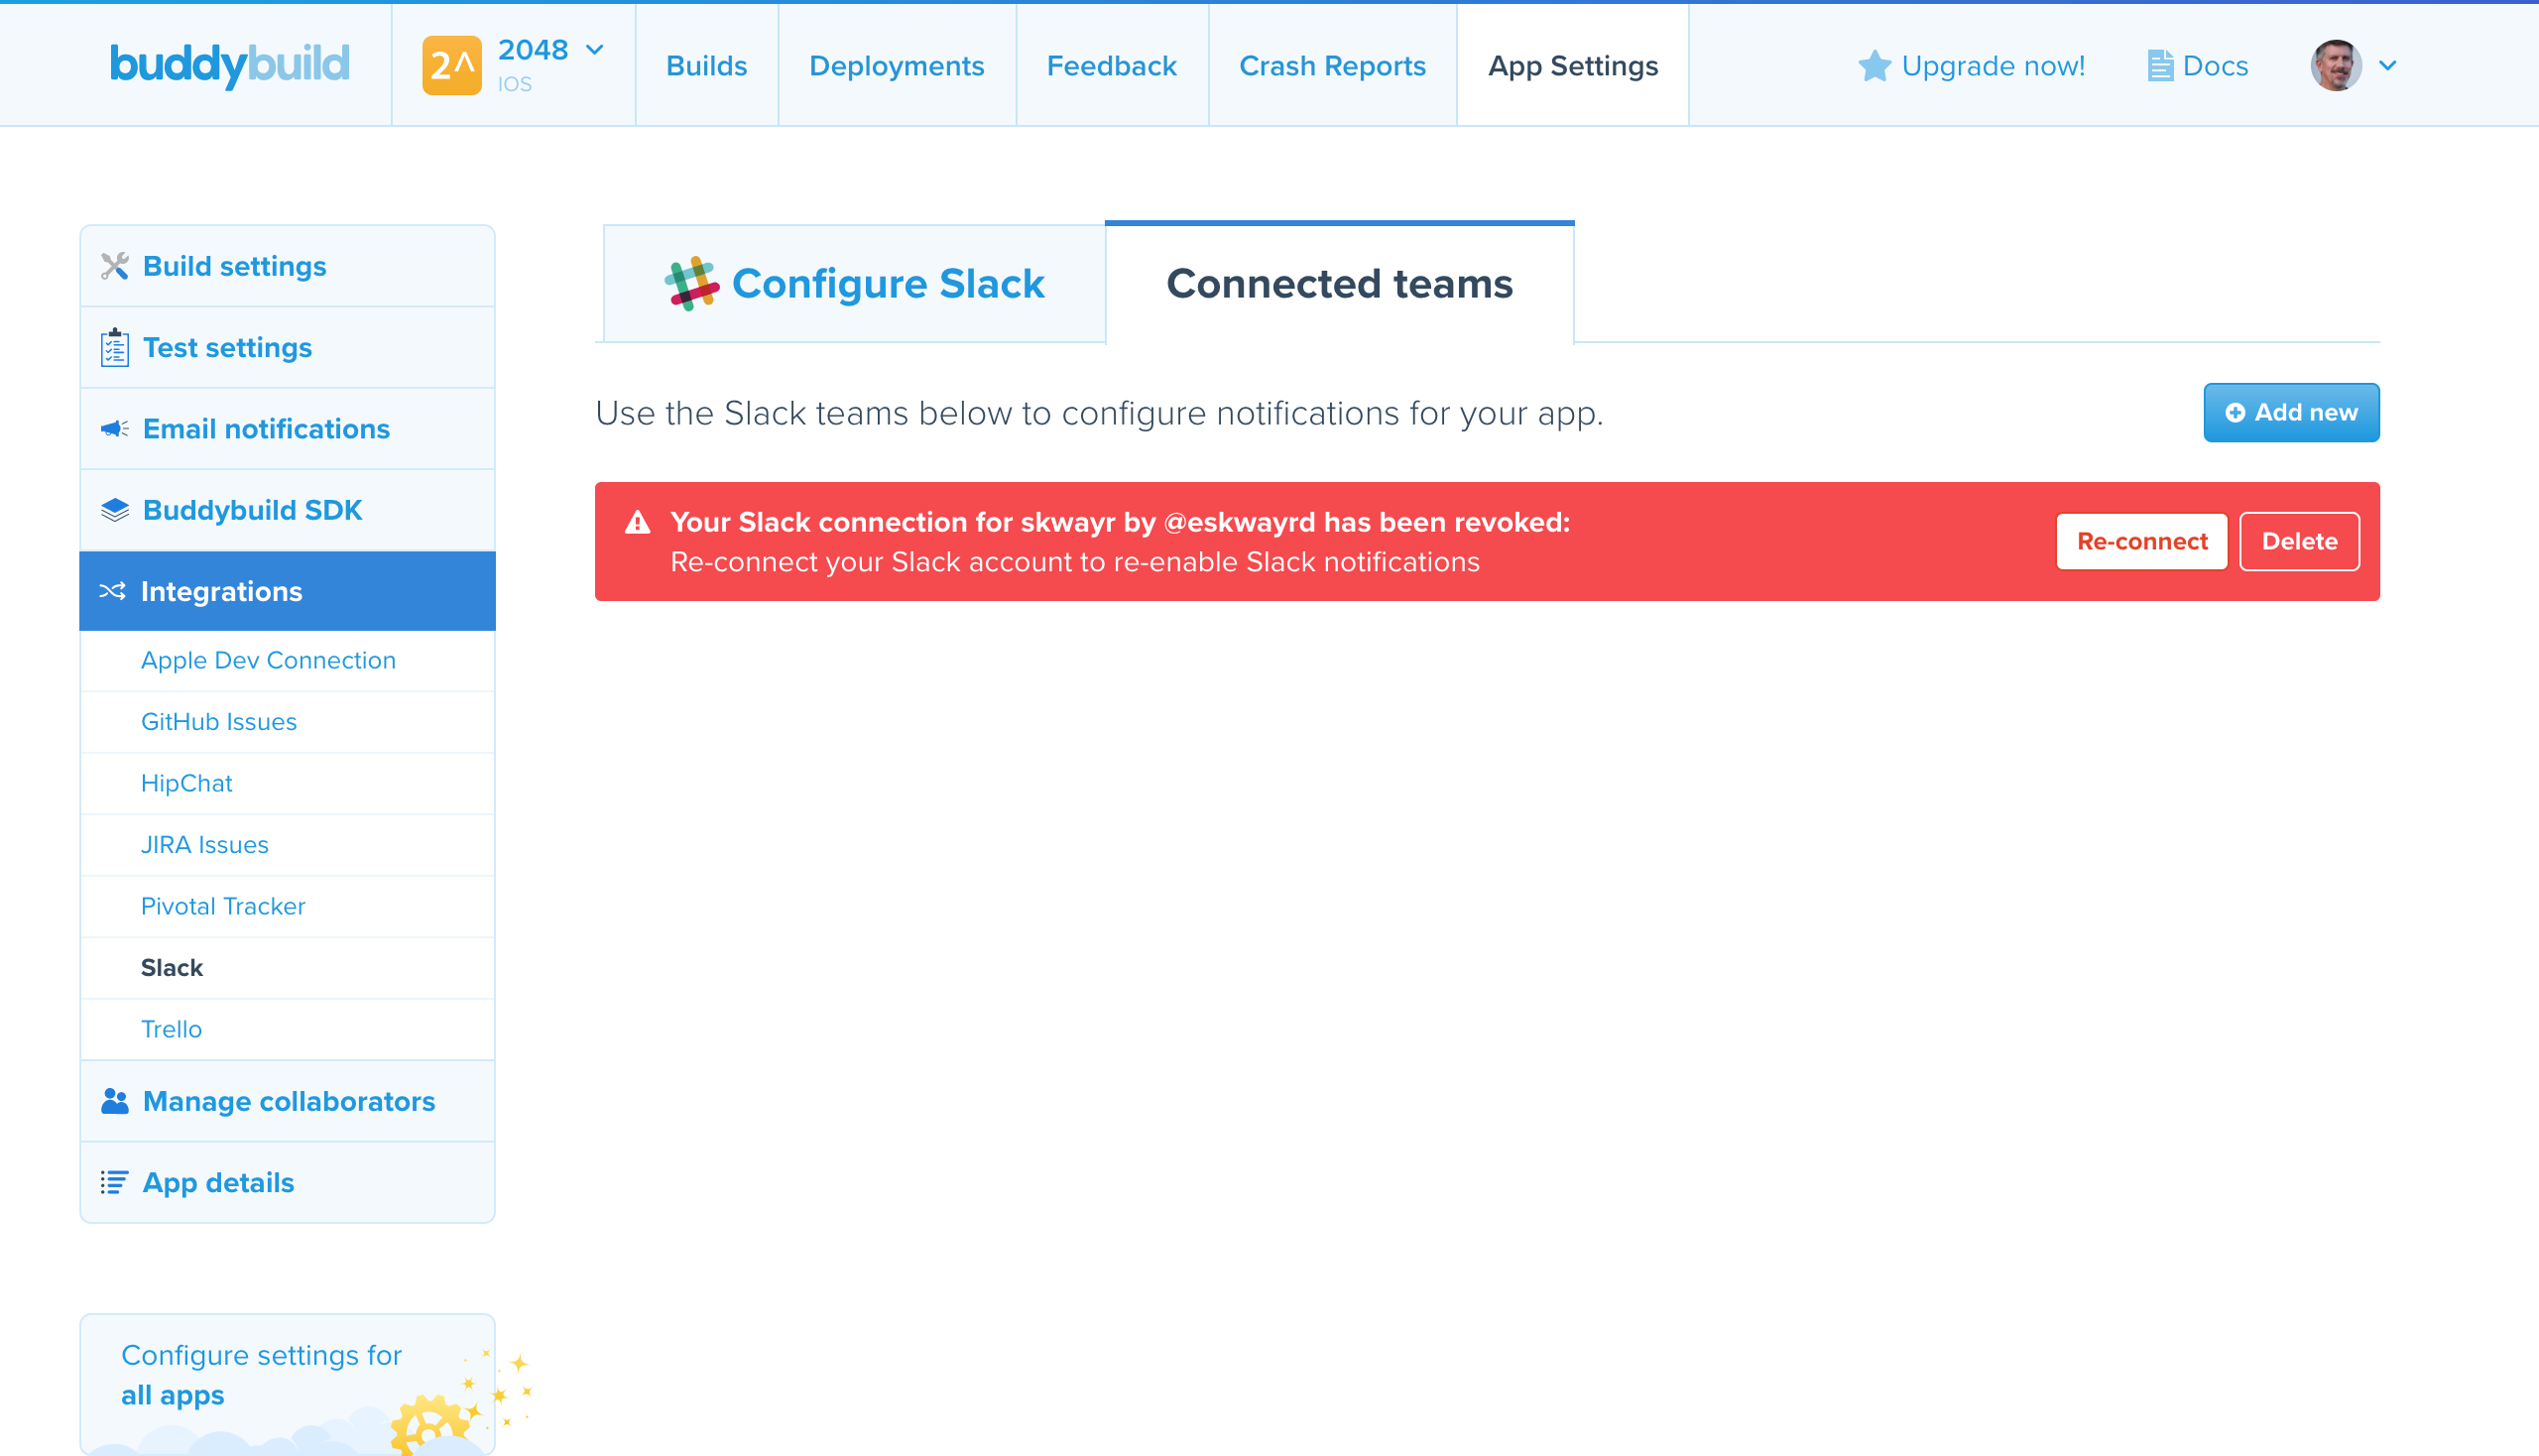
Task: Click the Add new button
Action: coord(2291,412)
